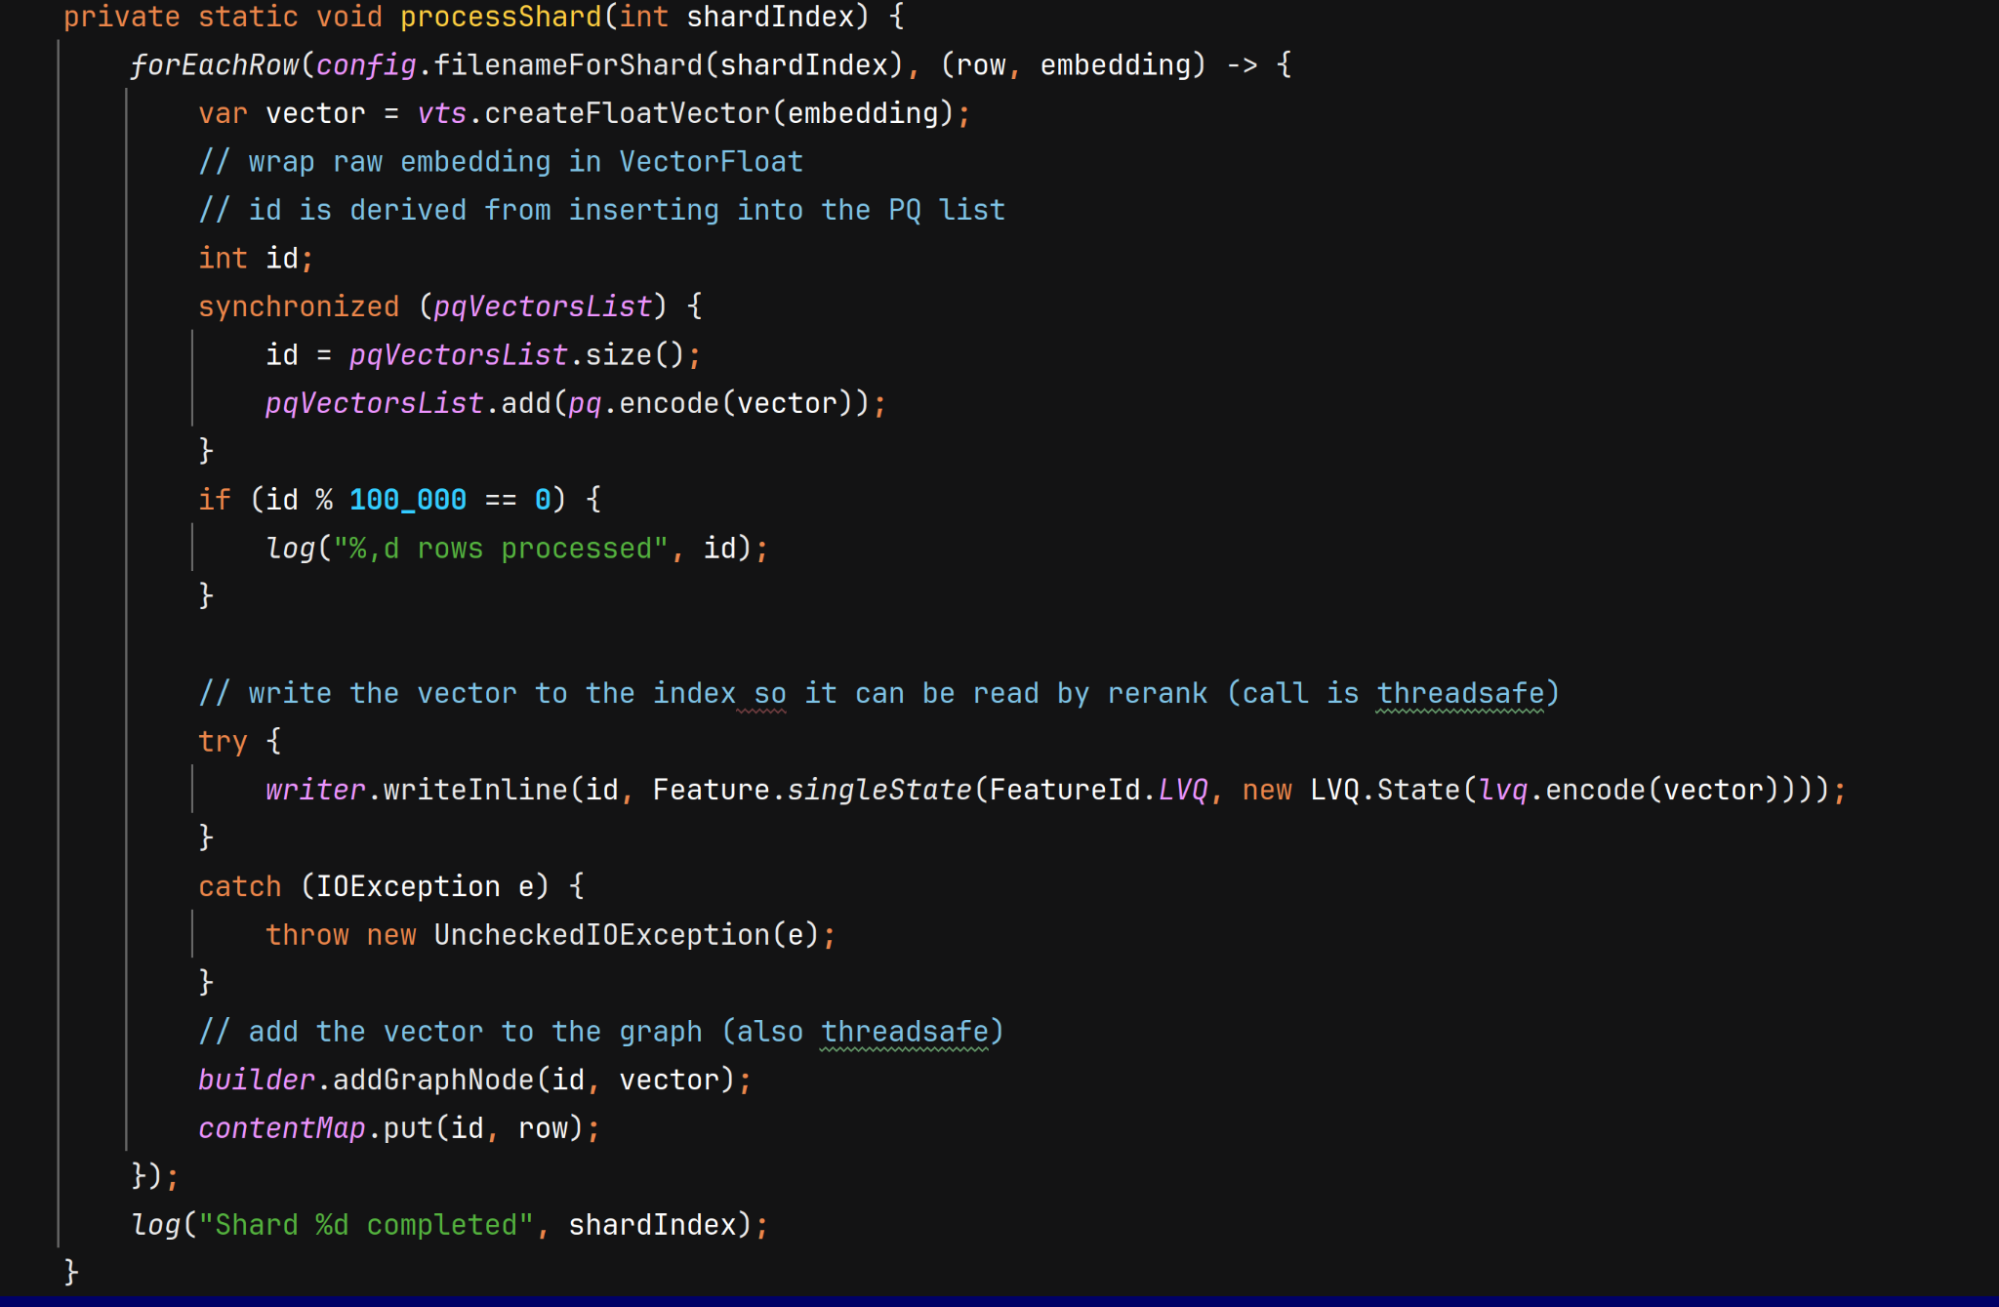Click Feature.singleState method reference
This screenshot has height=1307, width=1999.
point(878,791)
